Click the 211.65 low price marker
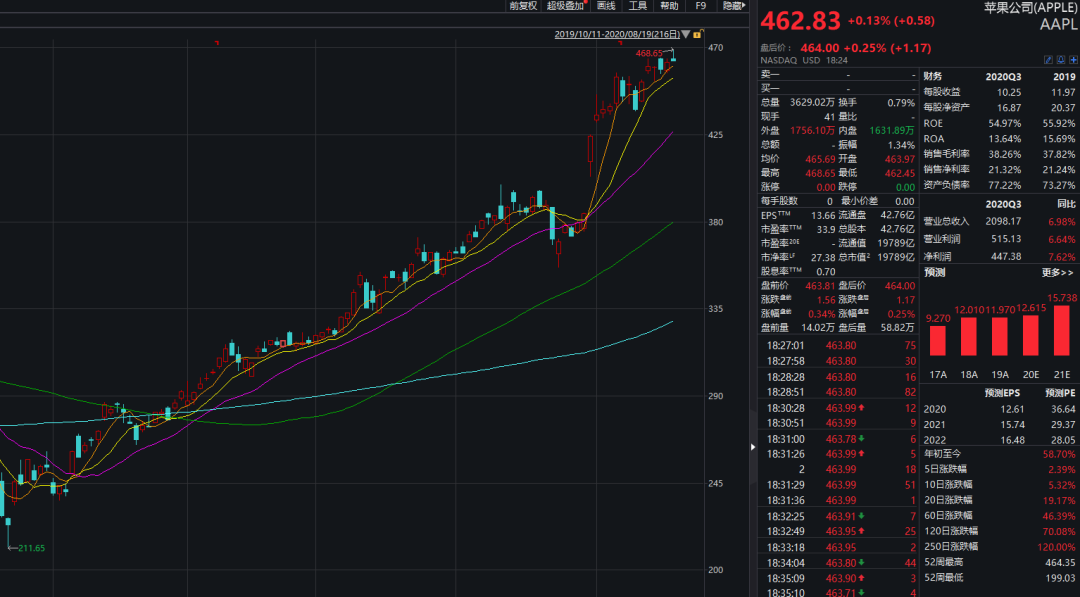This screenshot has width=1080, height=597. coord(31,547)
